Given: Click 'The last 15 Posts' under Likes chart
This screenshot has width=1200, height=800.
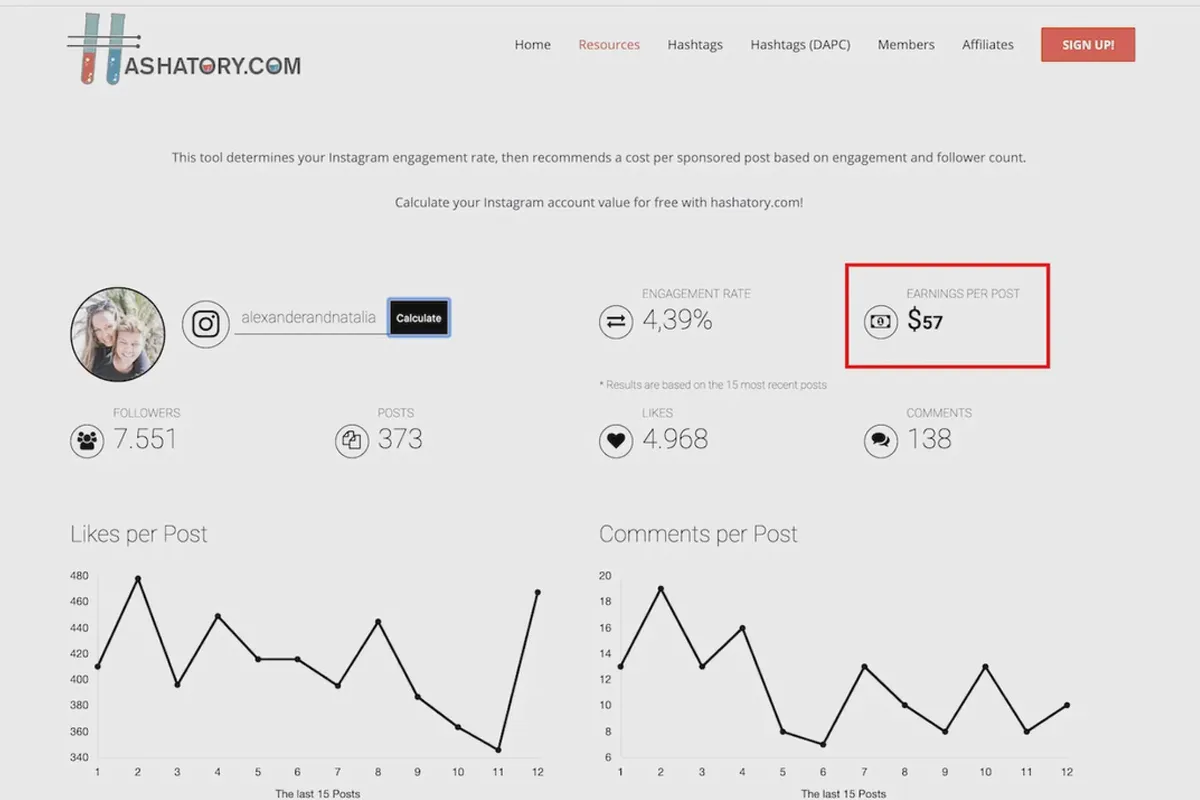Looking at the screenshot, I should click(318, 794).
